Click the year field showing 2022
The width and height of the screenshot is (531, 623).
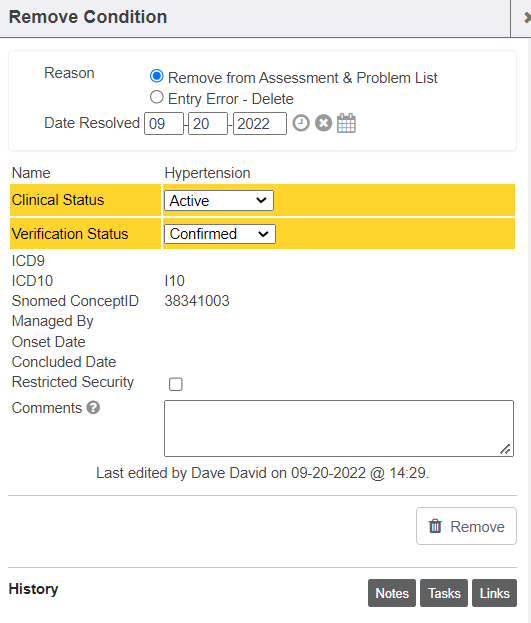(x=260, y=124)
